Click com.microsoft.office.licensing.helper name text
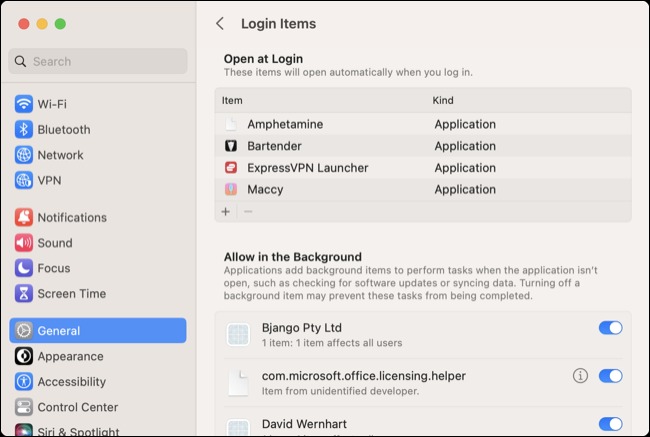Viewport: 650px width, 437px height. (x=364, y=376)
